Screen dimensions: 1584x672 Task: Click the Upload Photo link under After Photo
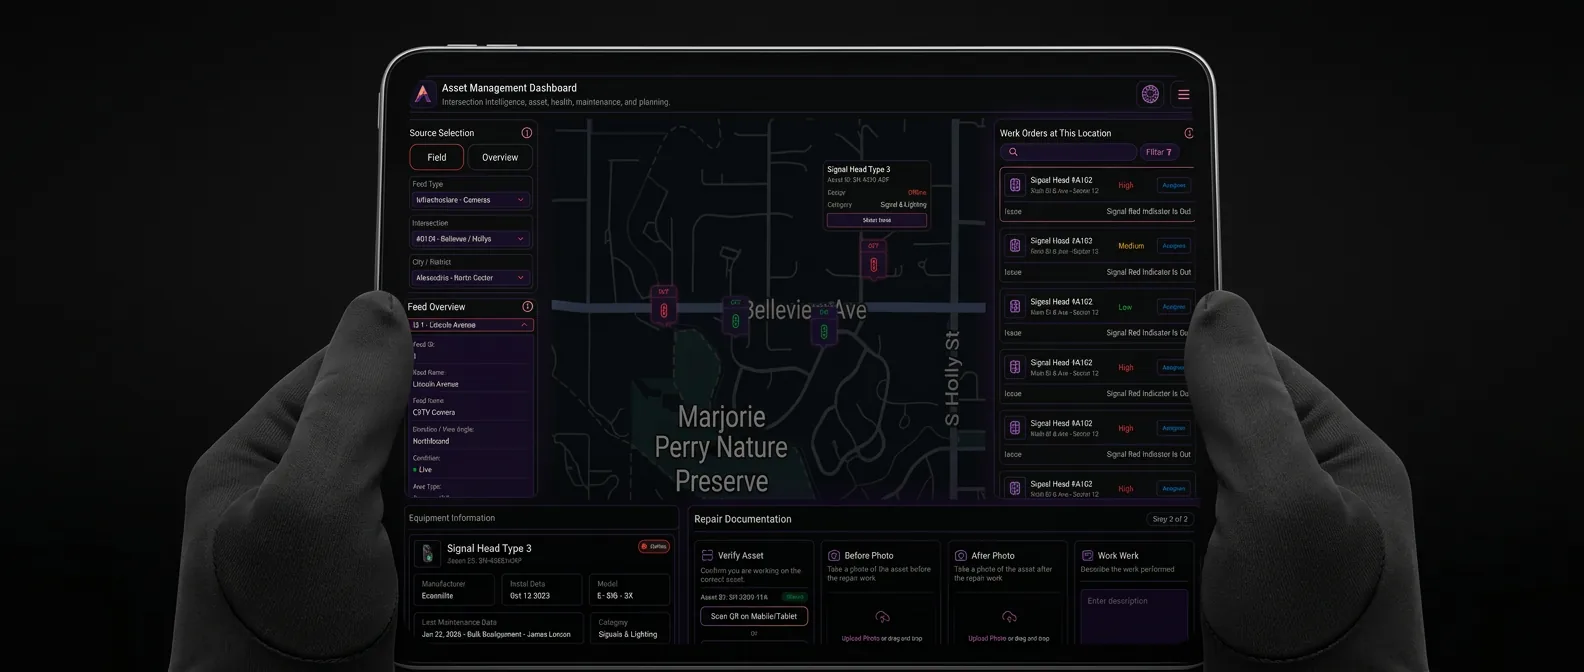[x=987, y=638]
